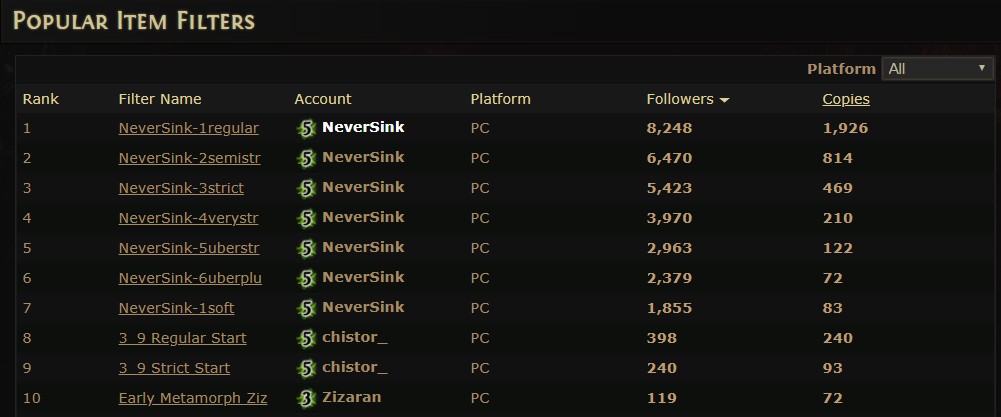Image resolution: width=1001 pixels, height=417 pixels.
Task: Open the 3_9 Strict Start filter
Action: click(x=174, y=368)
